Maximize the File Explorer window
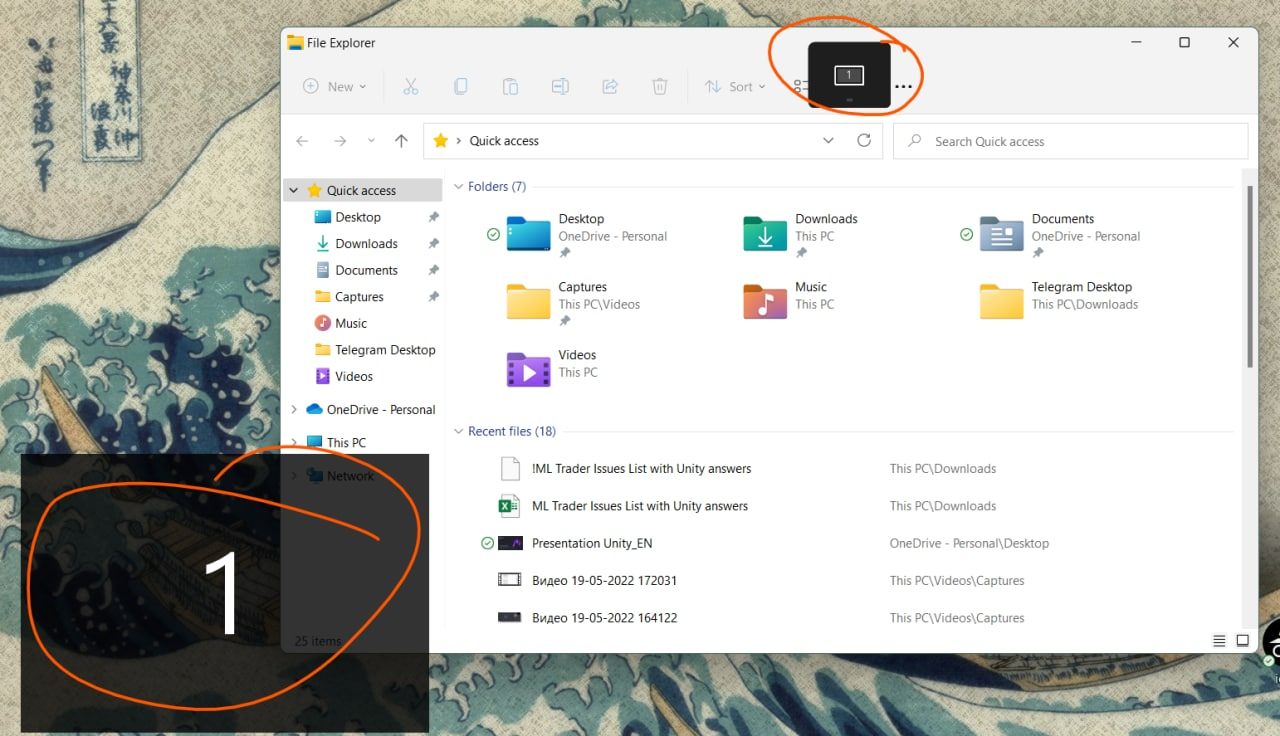The image size is (1280, 736). pyautogui.click(x=1184, y=42)
